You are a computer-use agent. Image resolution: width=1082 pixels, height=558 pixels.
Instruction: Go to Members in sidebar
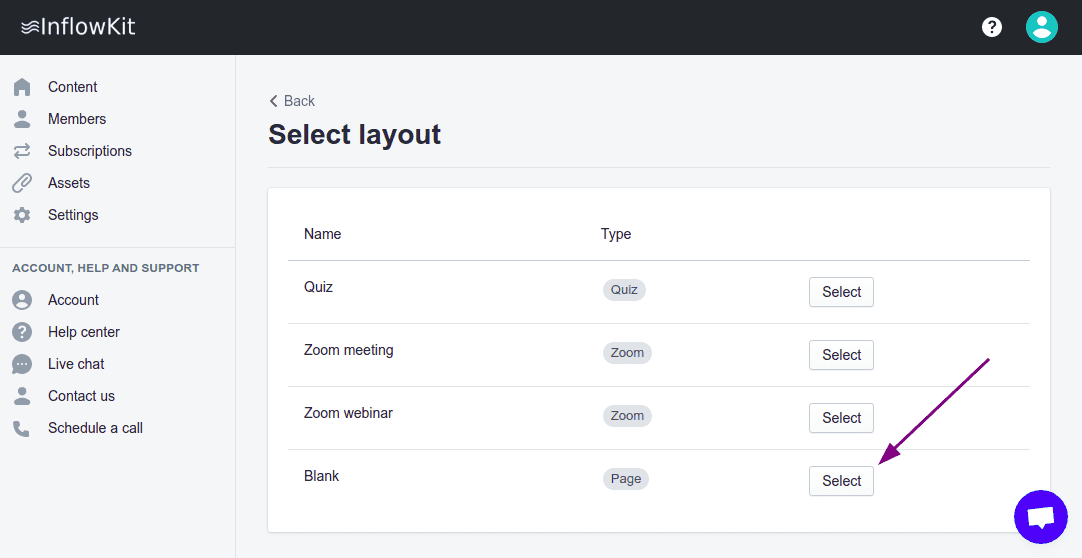click(77, 119)
